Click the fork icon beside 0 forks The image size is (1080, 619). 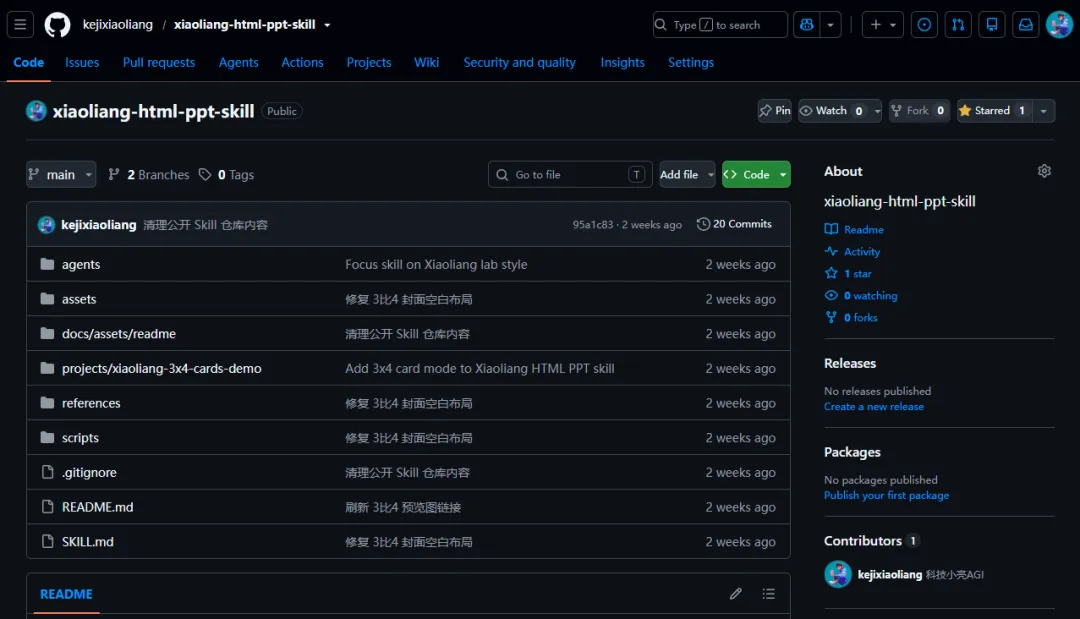[x=831, y=317]
